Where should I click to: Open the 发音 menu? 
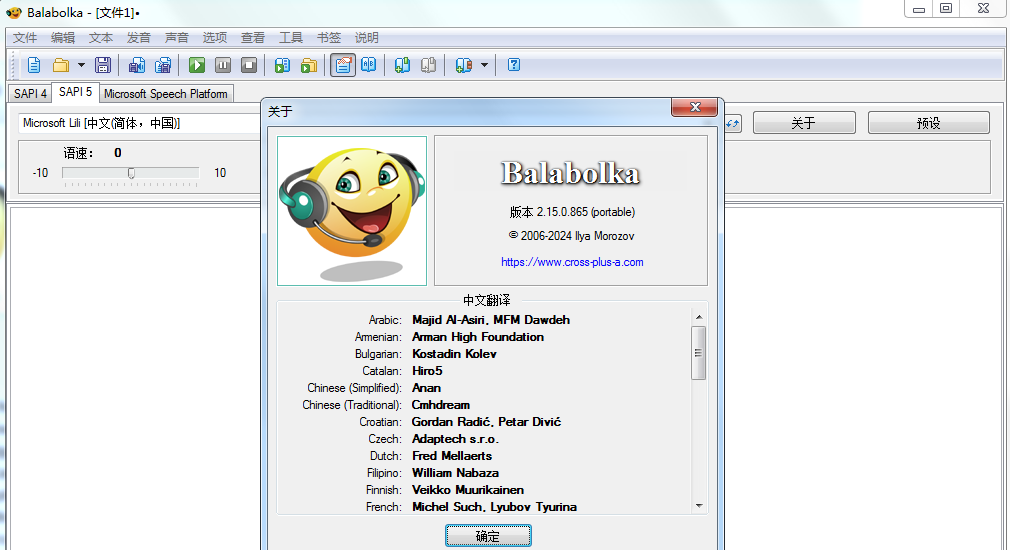click(138, 38)
